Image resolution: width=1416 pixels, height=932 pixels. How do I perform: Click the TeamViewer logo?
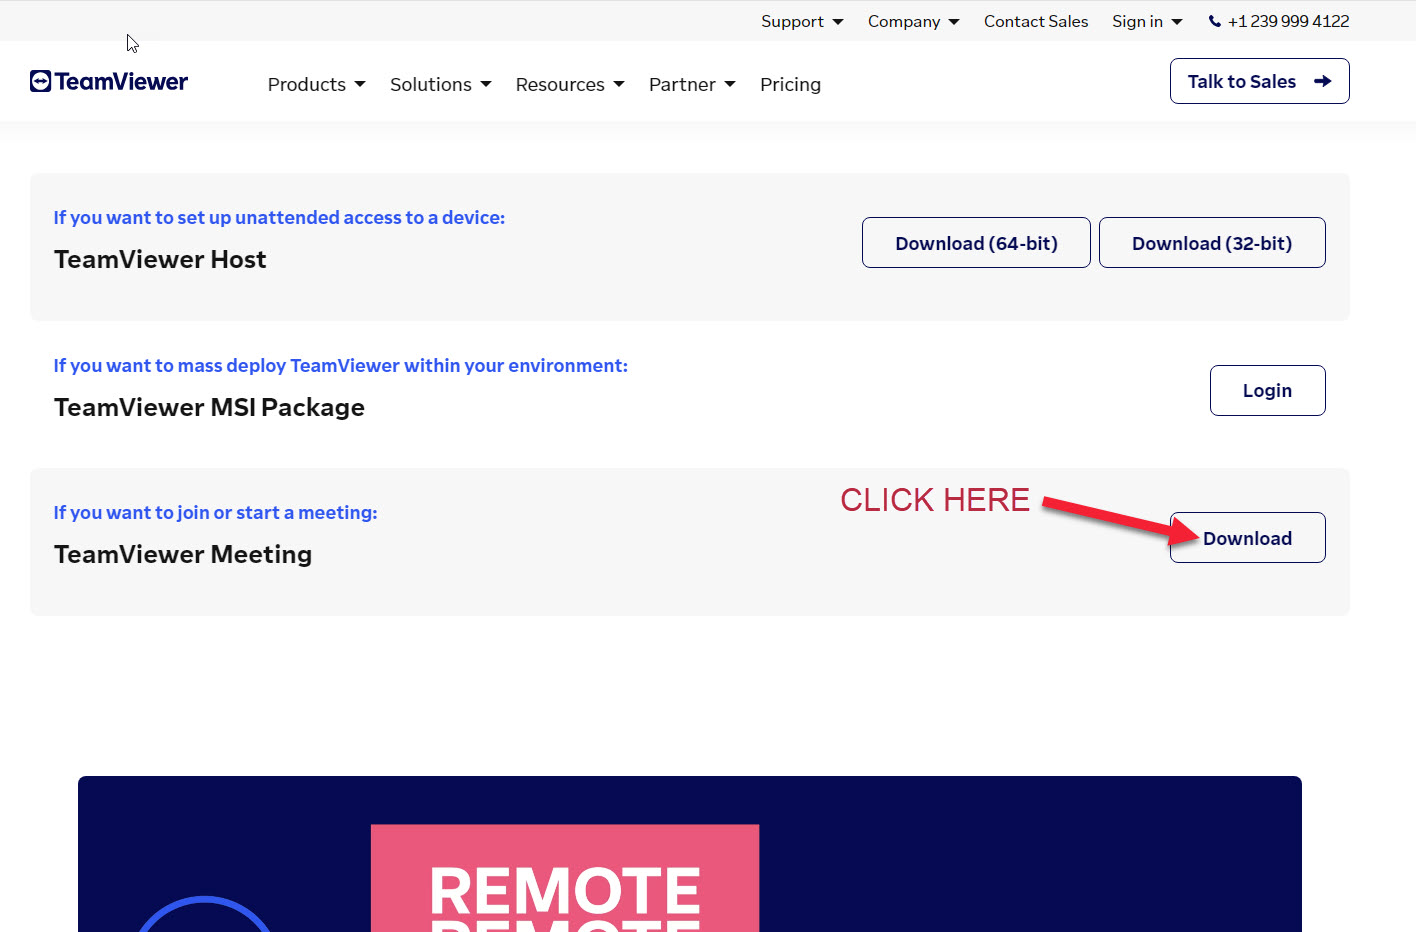109,82
